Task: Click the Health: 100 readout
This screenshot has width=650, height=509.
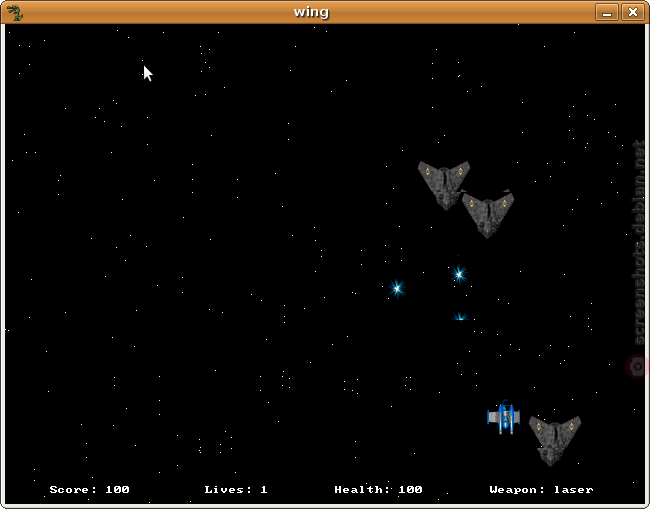Action: click(x=378, y=490)
